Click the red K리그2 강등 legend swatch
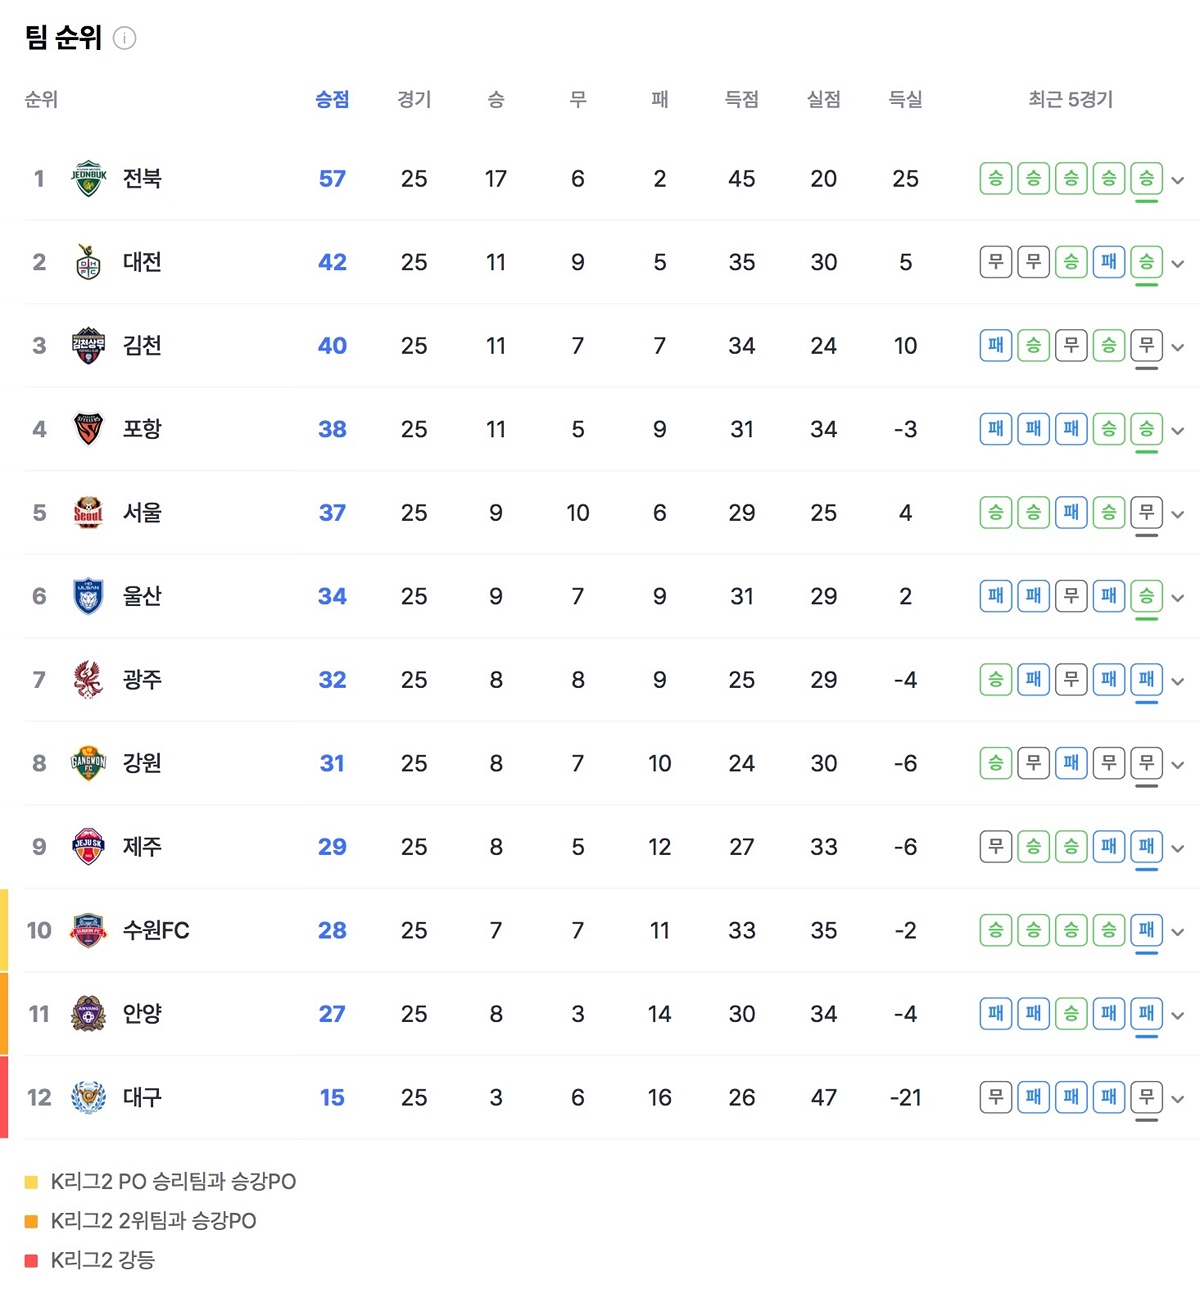1200x1289 pixels. pos(31,1261)
